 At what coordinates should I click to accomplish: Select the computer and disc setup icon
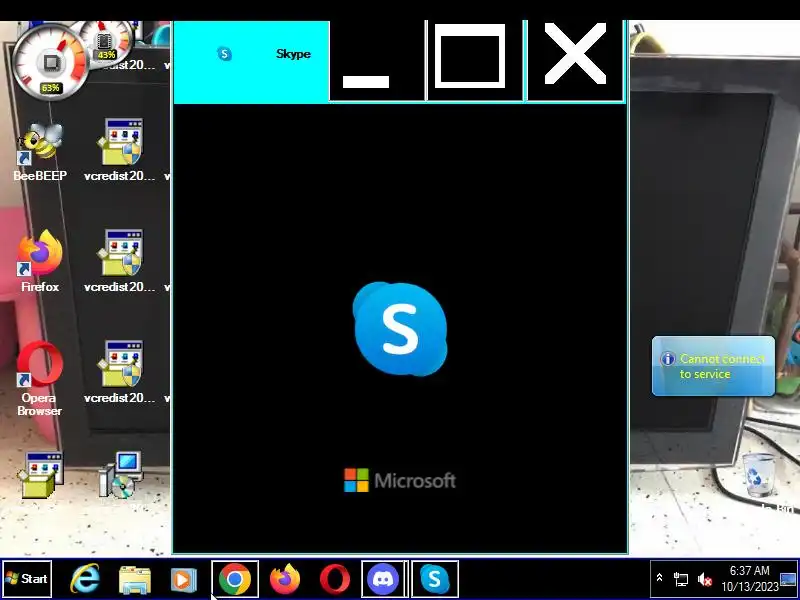pos(121,474)
